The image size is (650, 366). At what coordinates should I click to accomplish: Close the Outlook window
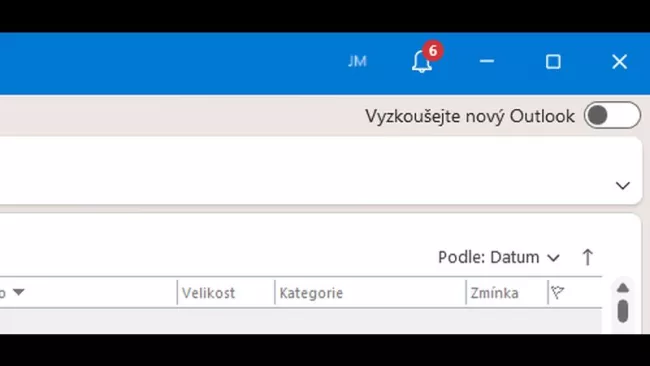(x=619, y=62)
